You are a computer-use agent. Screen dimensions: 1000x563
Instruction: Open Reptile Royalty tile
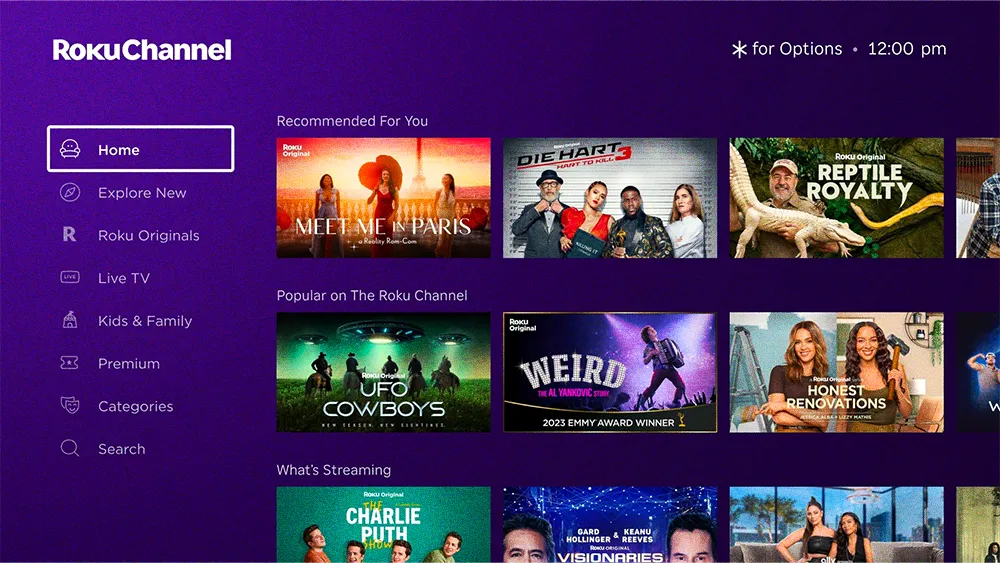click(x=837, y=198)
